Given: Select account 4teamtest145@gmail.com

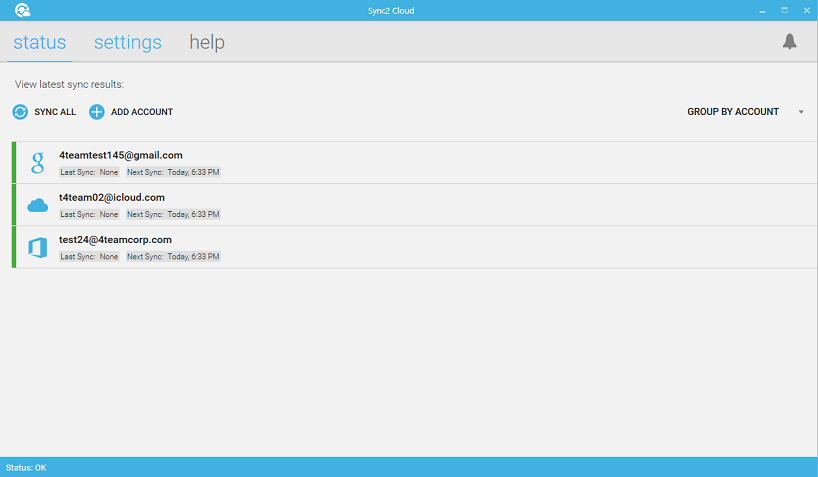Looking at the screenshot, I should [121, 155].
